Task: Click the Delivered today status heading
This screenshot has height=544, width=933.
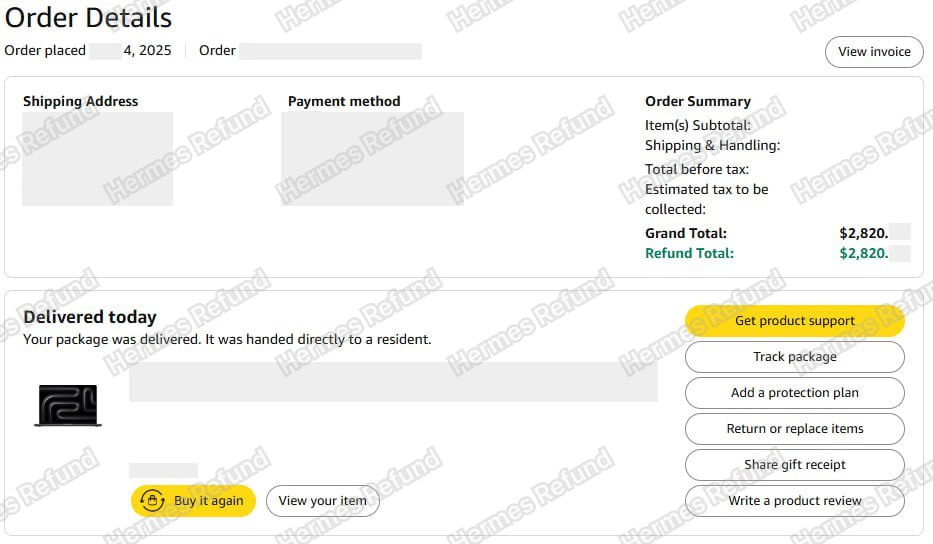Action: pos(90,317)
